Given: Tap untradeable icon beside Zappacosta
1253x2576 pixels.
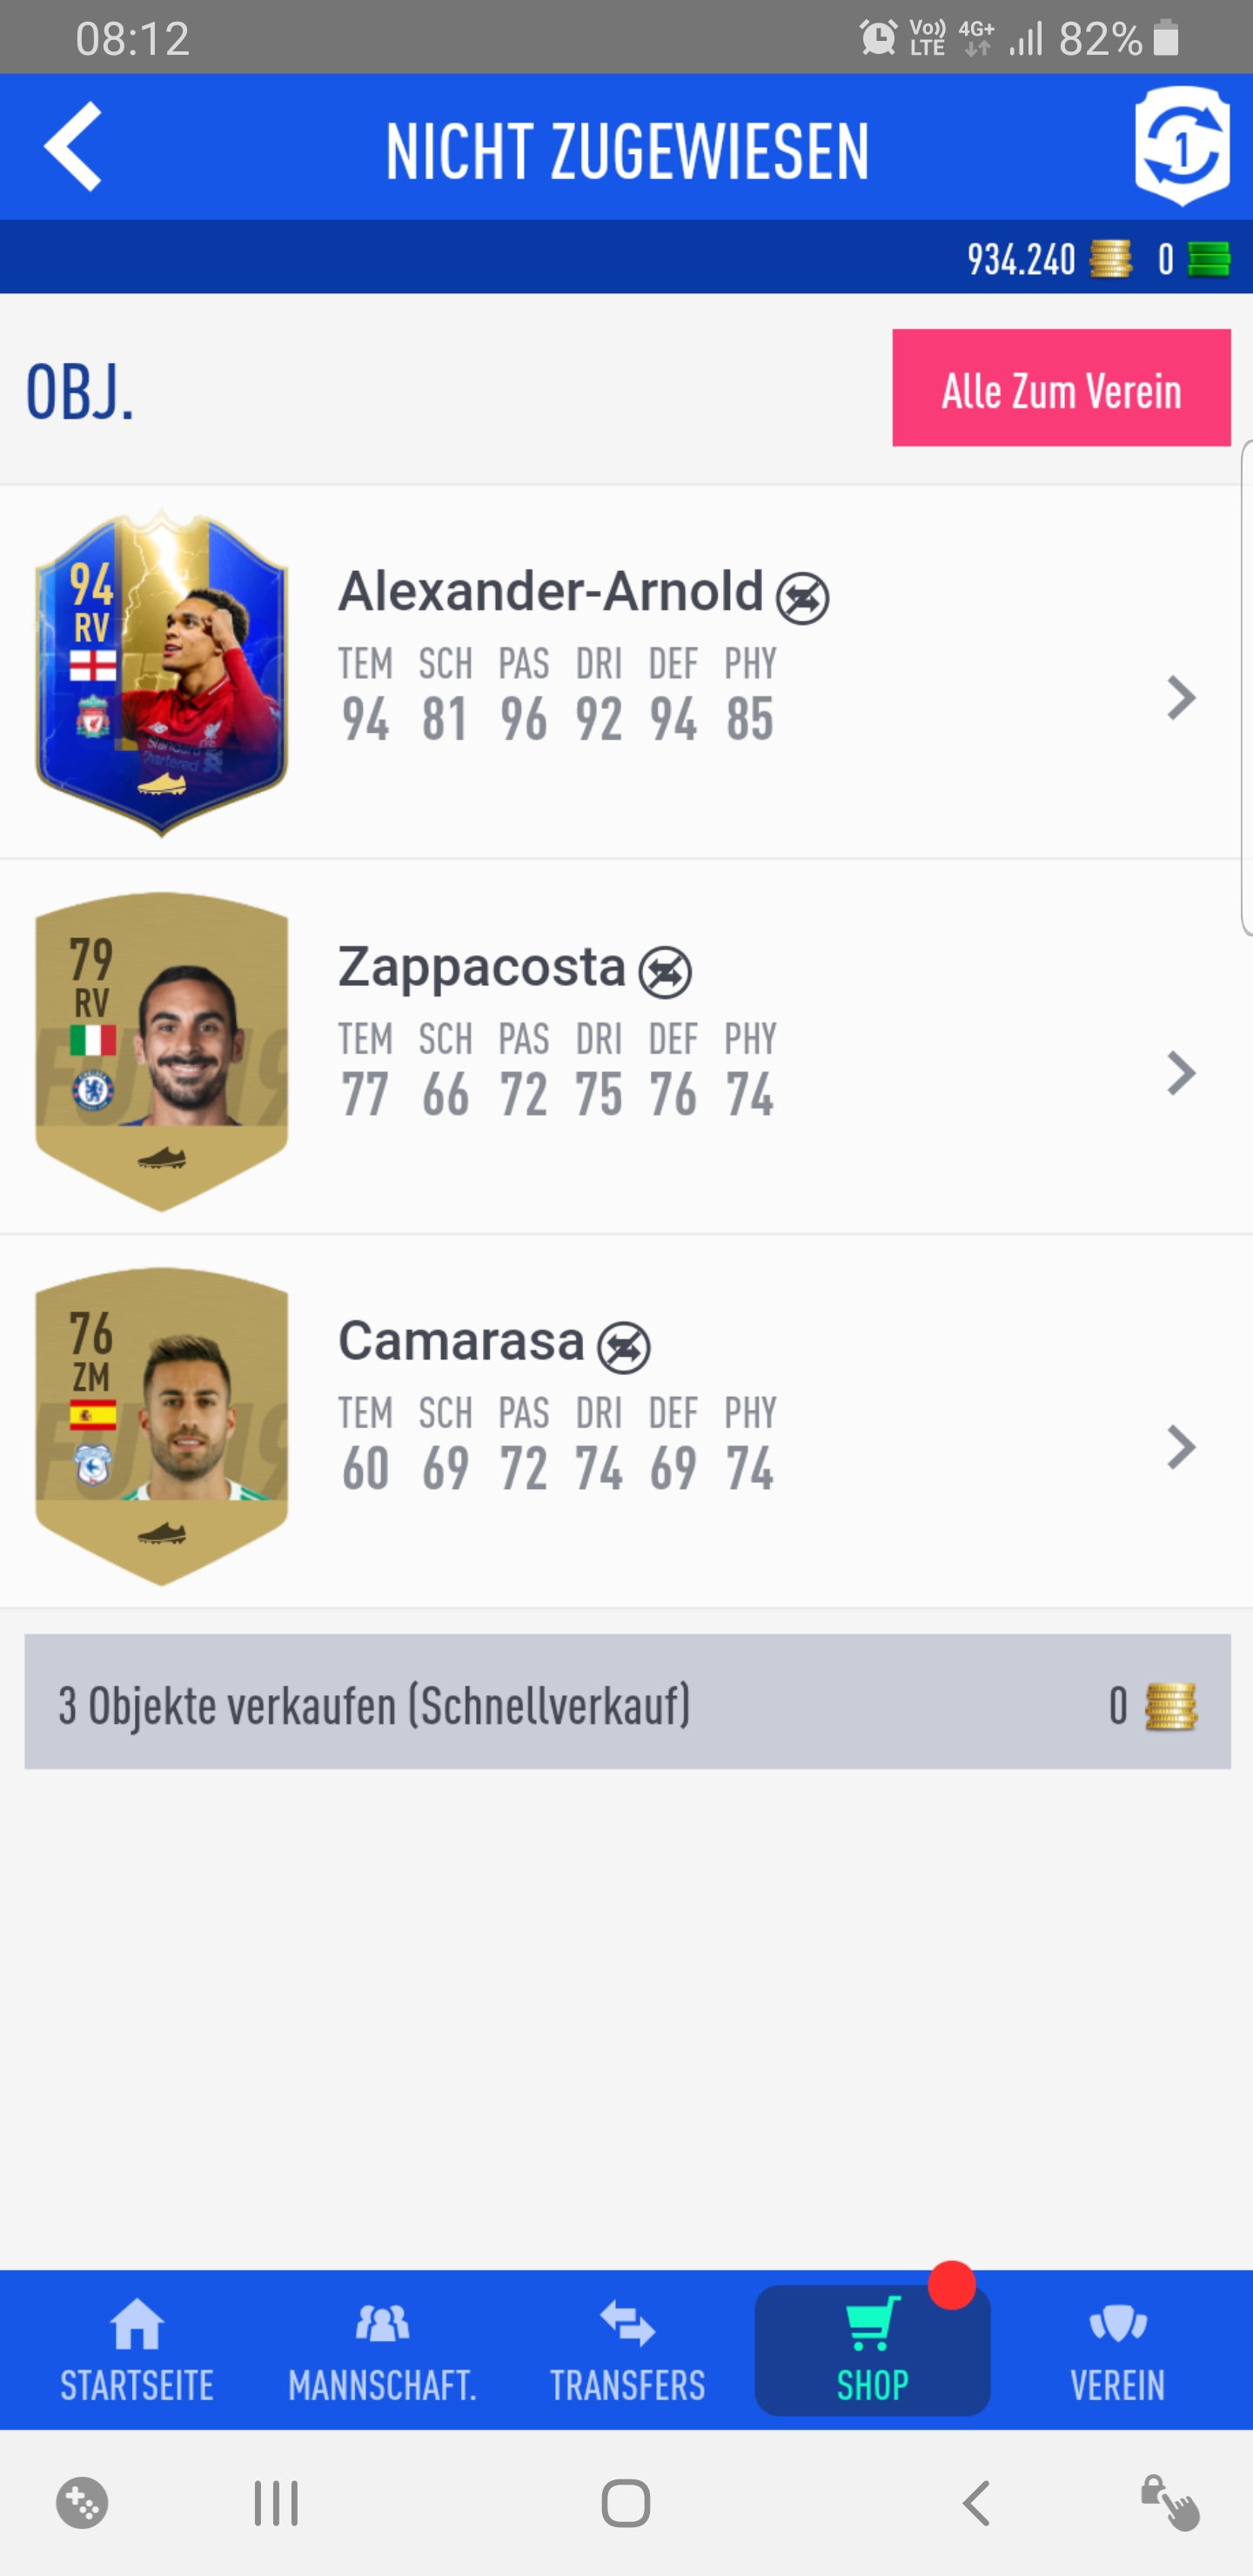Looking at the screenshot, I should click(666, 972).
